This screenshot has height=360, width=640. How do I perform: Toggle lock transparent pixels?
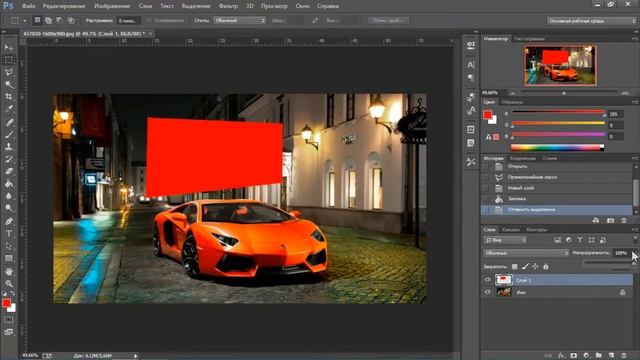[x=515, y=267]
